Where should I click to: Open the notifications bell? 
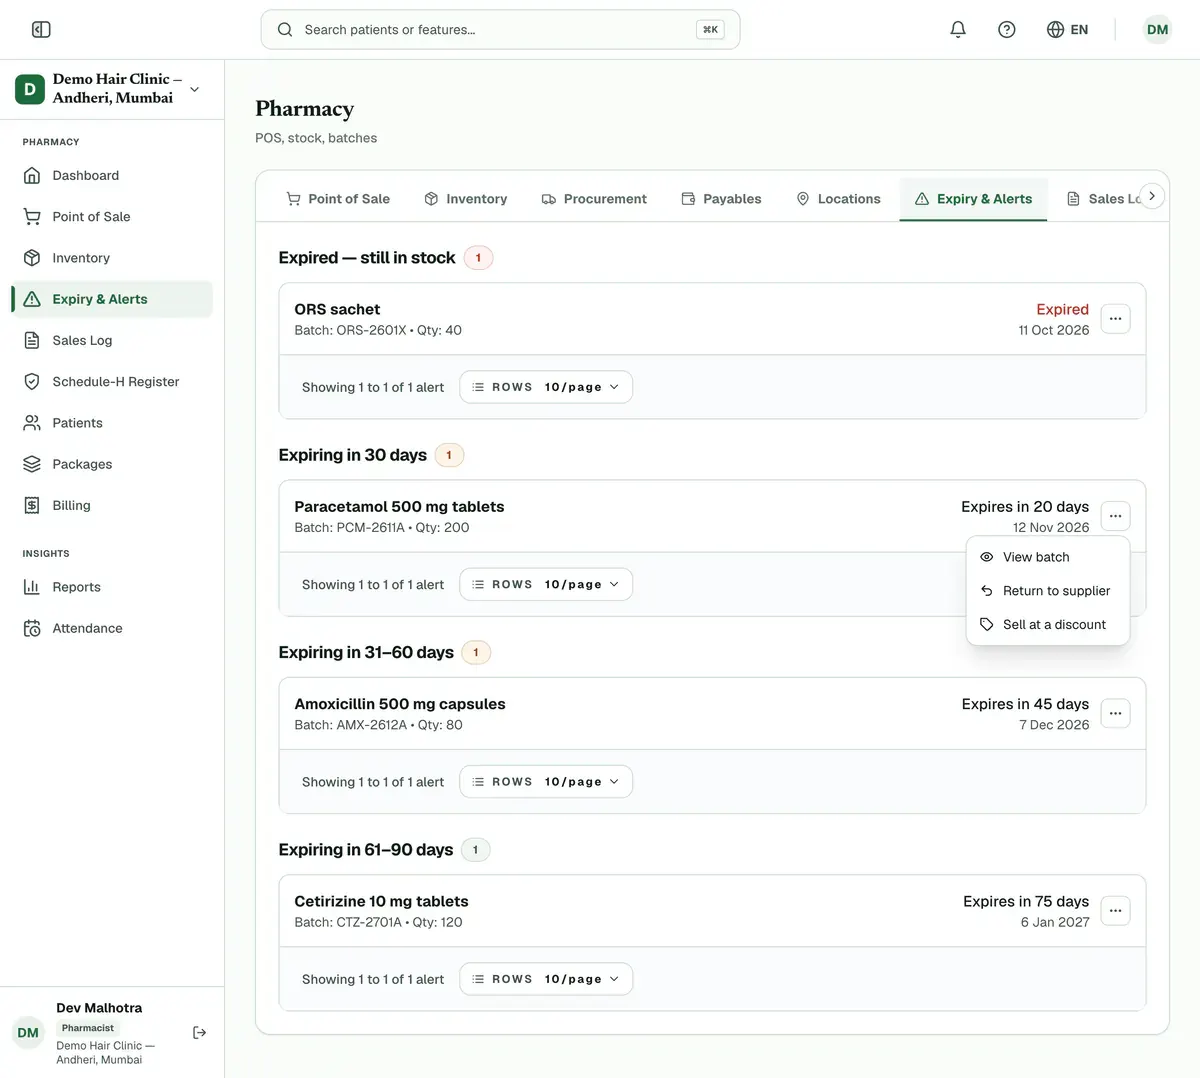[958, 30]
